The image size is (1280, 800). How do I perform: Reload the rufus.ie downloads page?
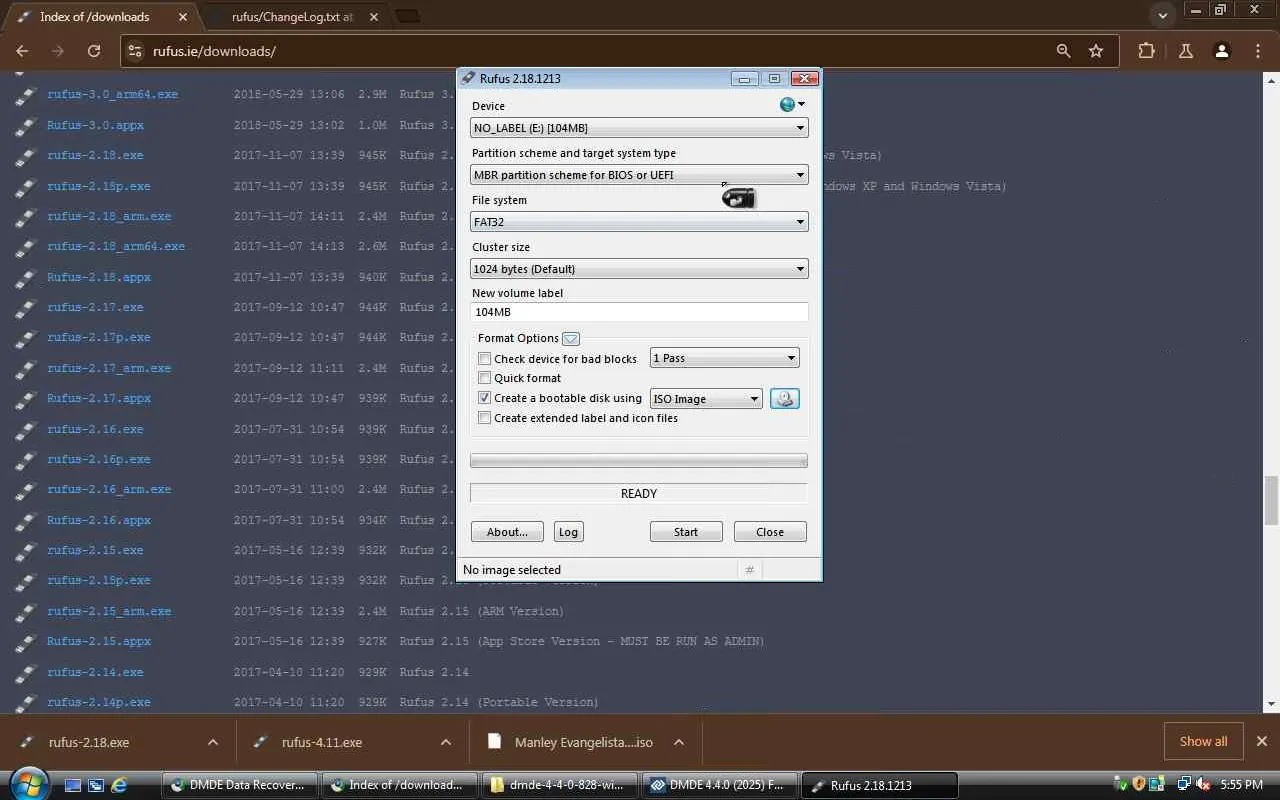94,51
